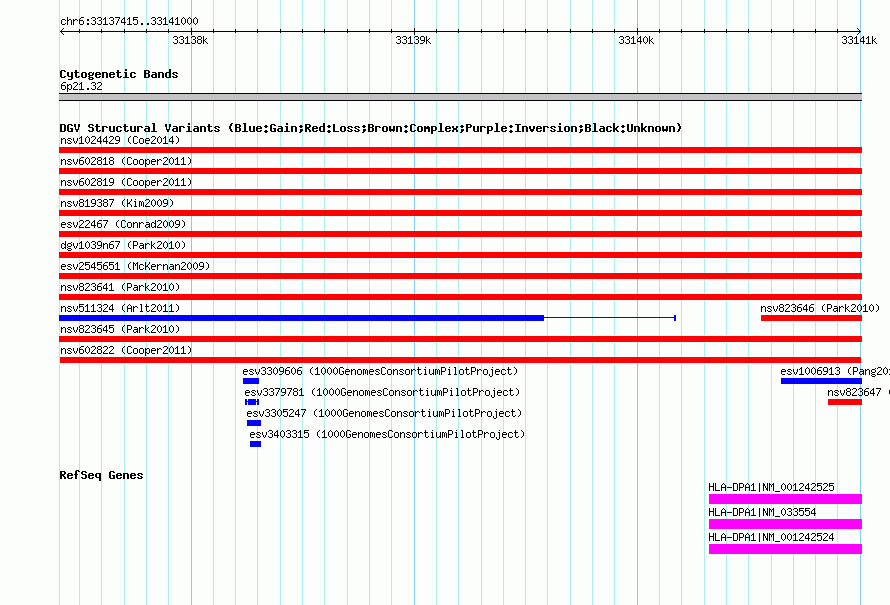Select the dgv1039n67 (Park2010) label
Screen dimensions: 890x605
coord(123,245)
